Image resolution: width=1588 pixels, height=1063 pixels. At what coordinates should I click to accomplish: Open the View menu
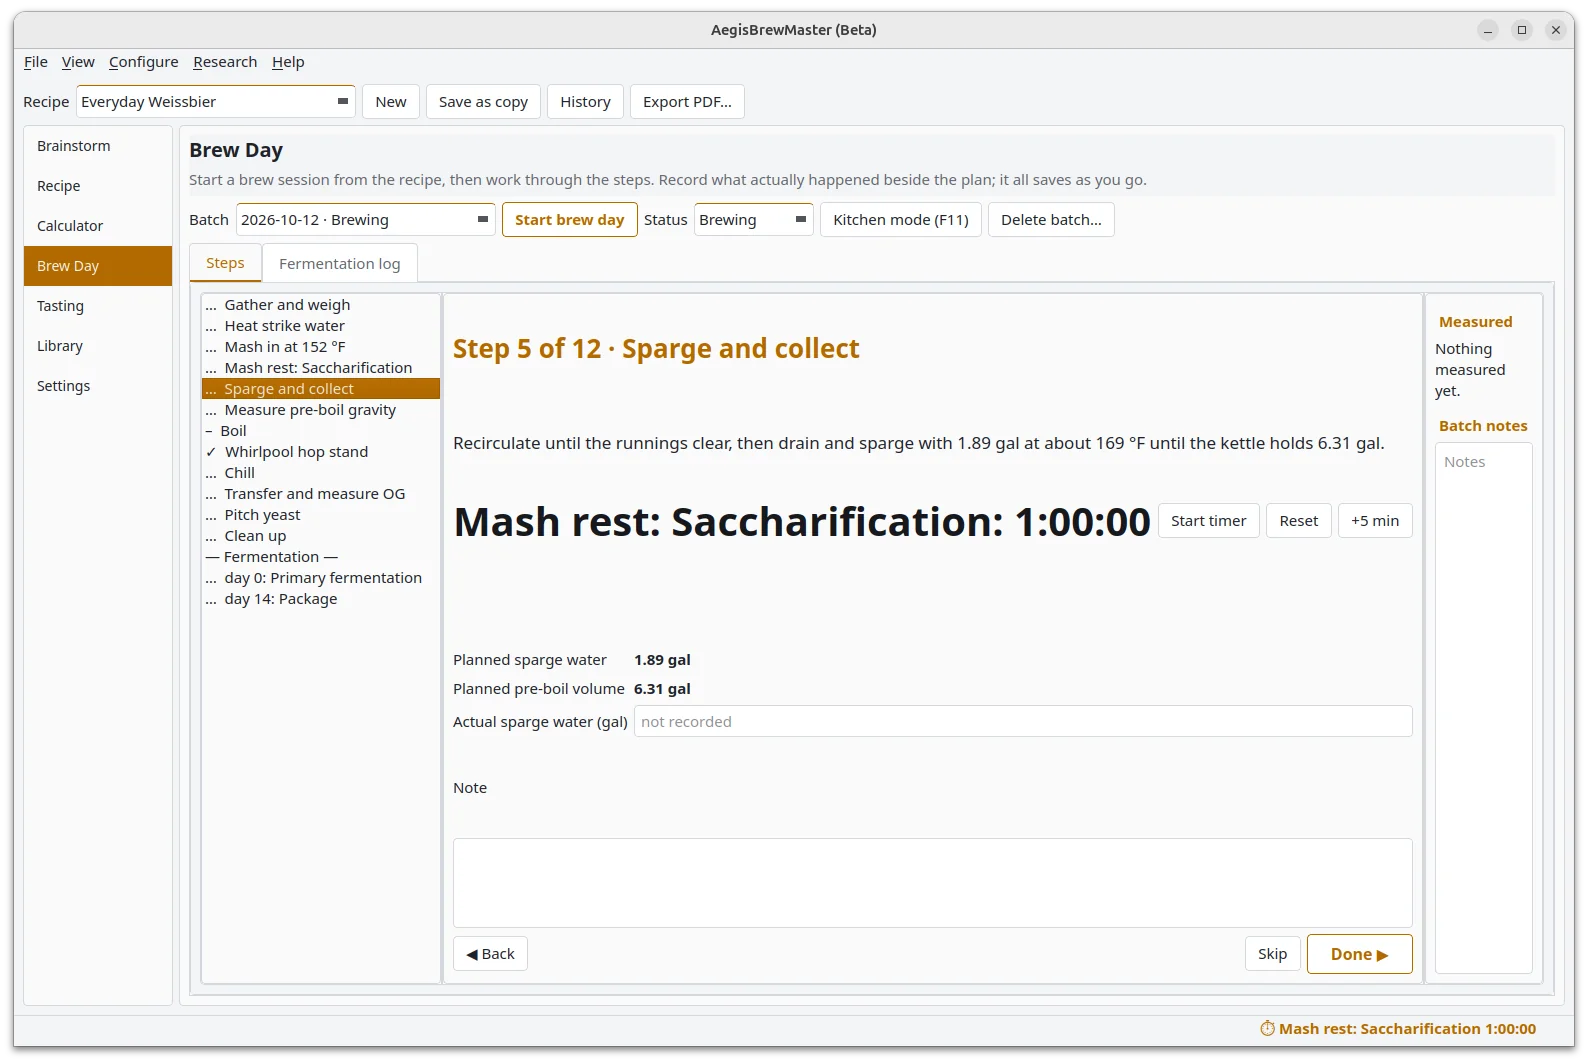[78, 62]
